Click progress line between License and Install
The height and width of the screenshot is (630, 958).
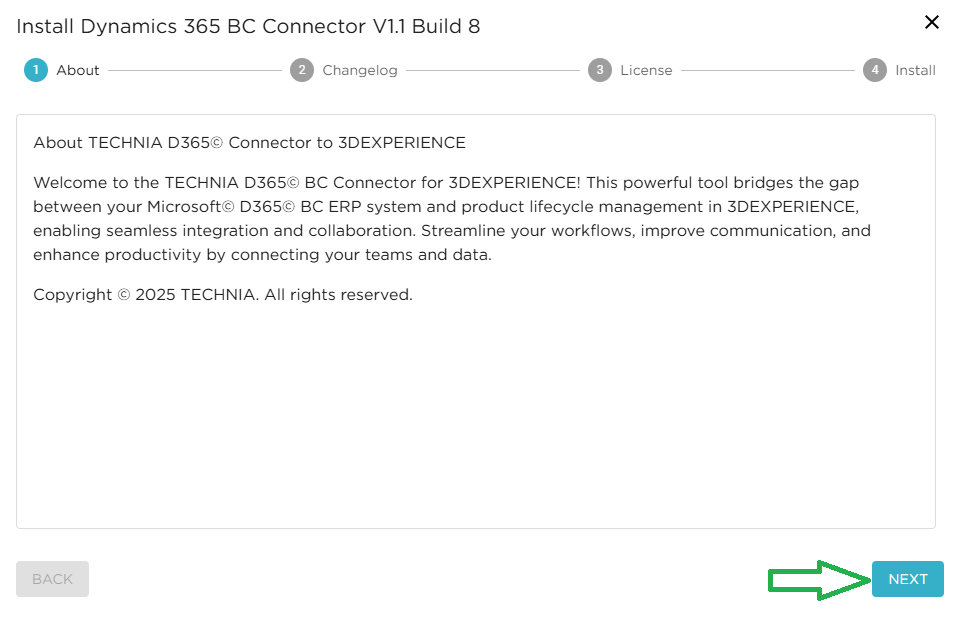[x=768, y=71]
